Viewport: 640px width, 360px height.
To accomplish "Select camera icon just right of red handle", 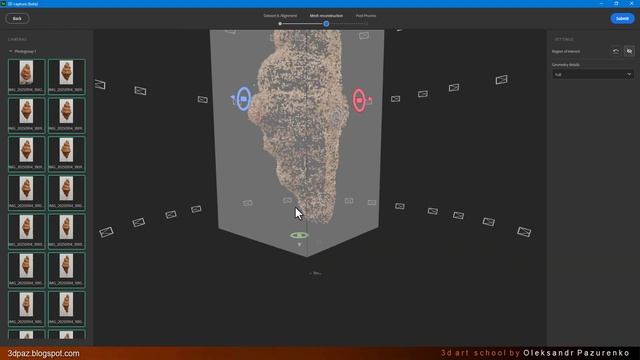I will click(395, 99).
